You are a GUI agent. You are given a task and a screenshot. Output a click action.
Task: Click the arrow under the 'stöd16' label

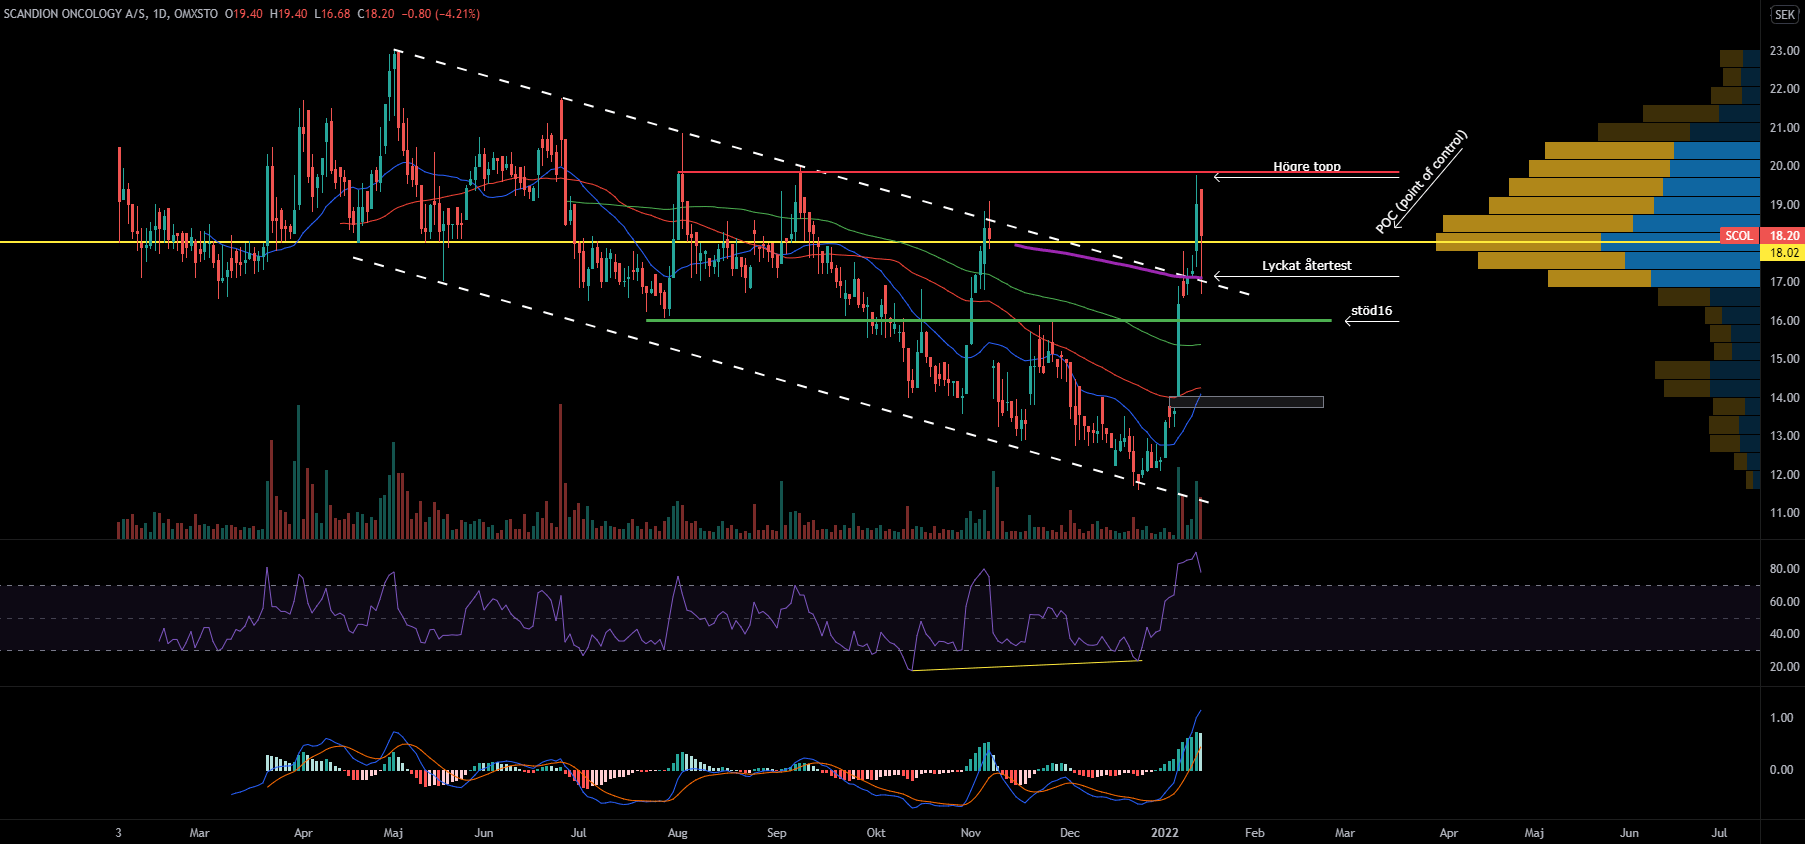click(x=1371, y=321)
